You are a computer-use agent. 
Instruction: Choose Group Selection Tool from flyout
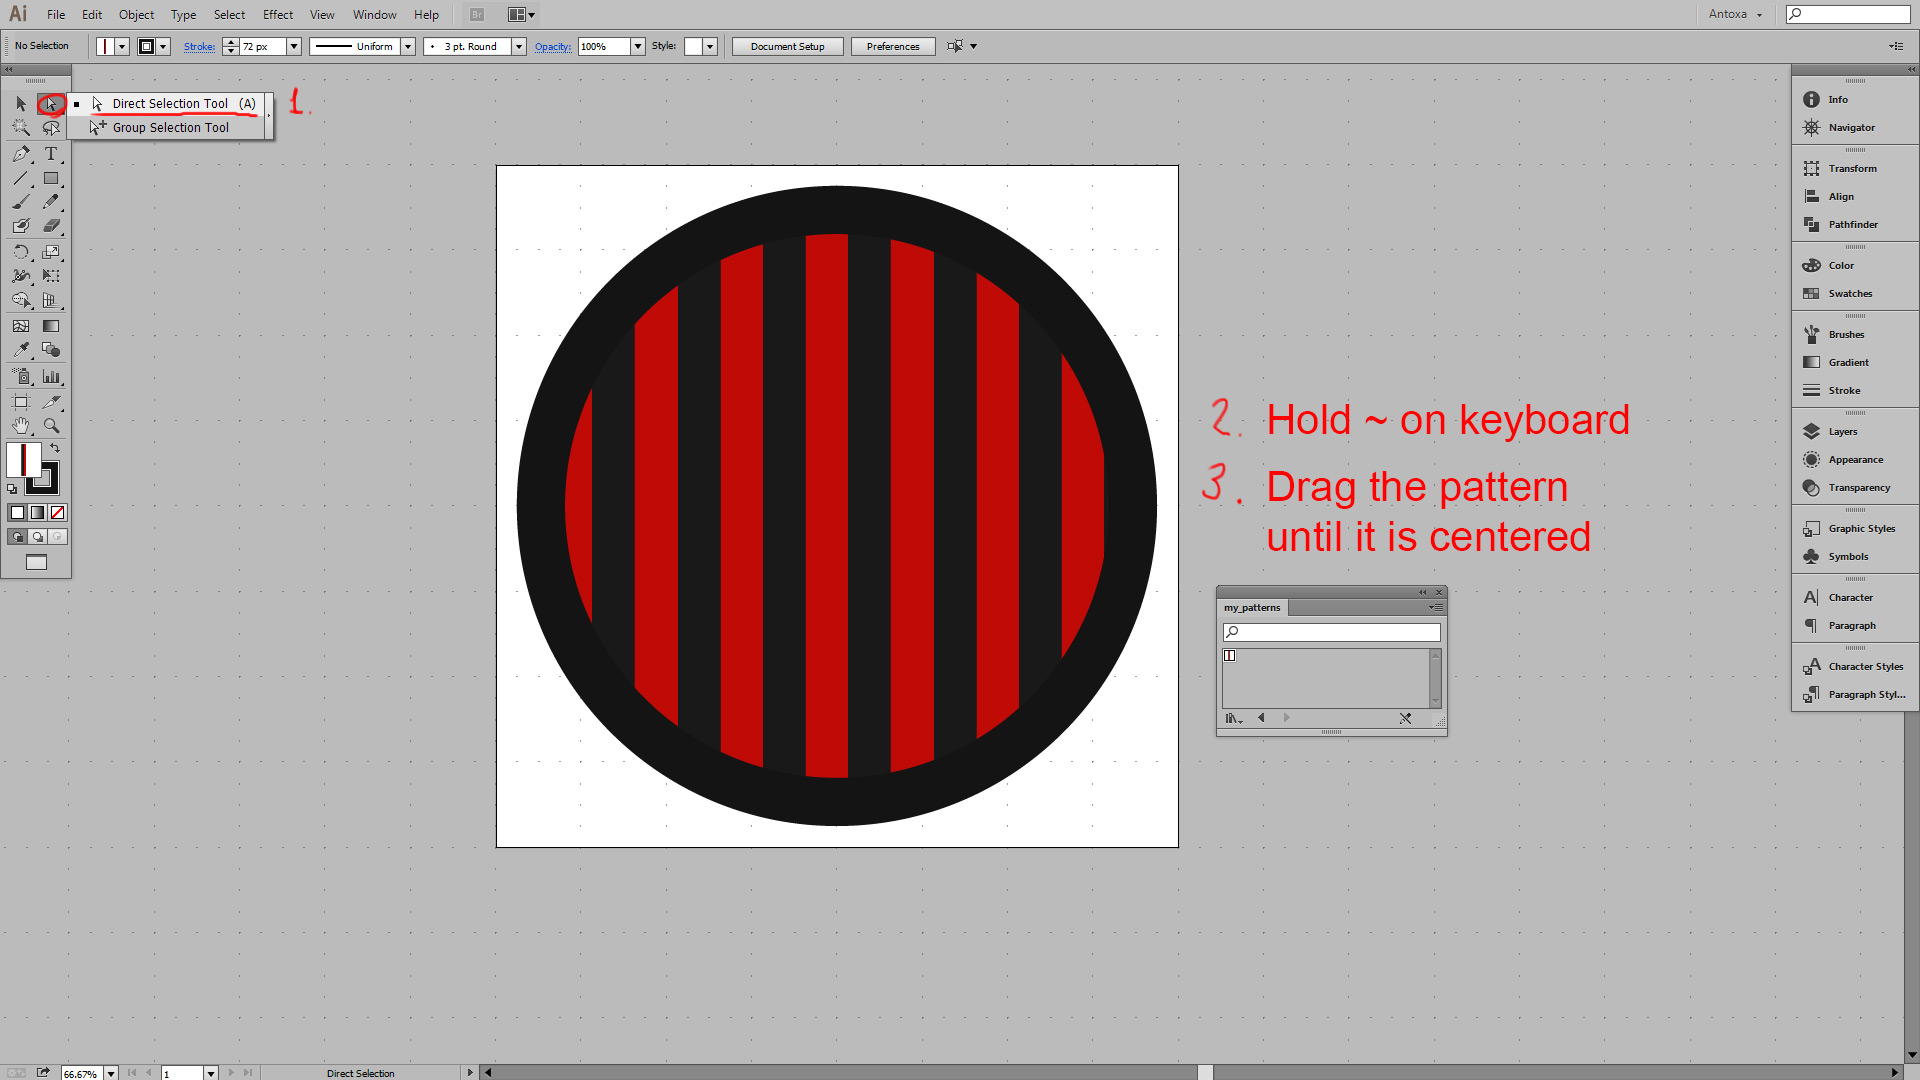click(170, 128)
